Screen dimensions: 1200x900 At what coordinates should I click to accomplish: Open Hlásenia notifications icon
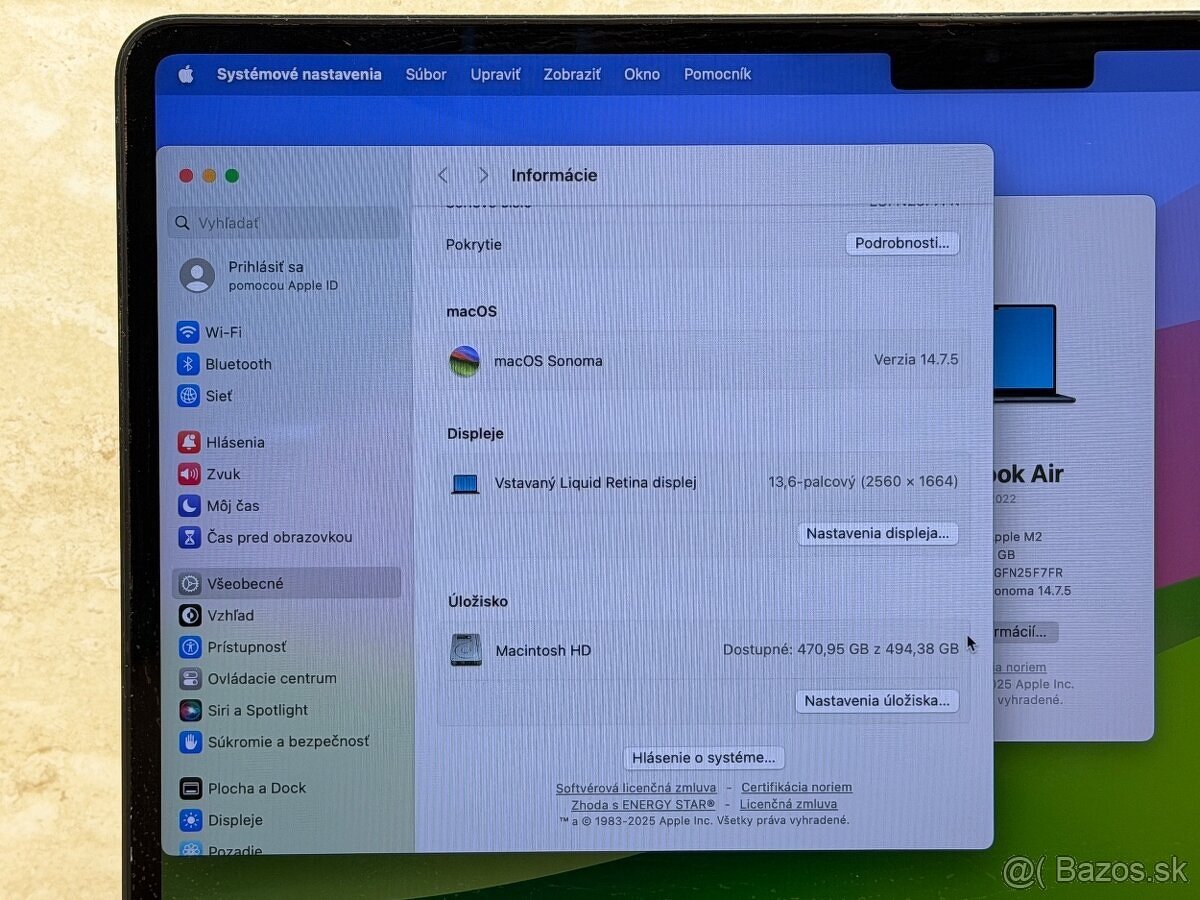coord(189,442)
